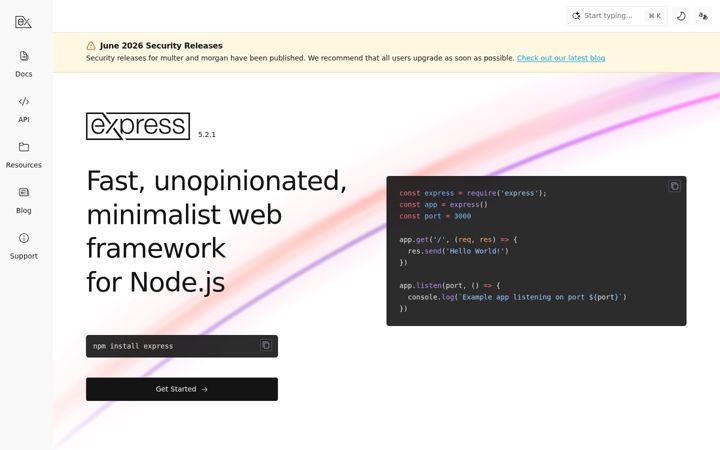Copy the npm install express command
This screenshot has height=450, width=720.
(266, 345)
